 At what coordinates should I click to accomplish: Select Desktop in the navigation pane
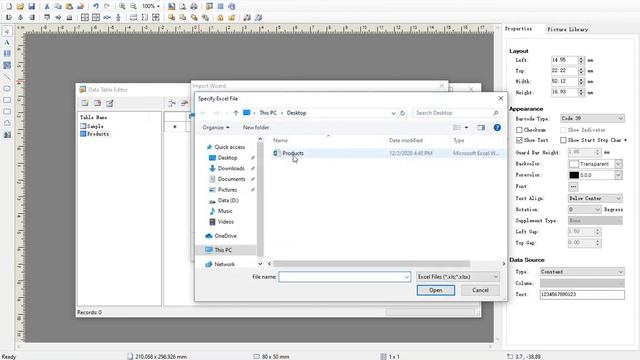(x=227, y=158)
